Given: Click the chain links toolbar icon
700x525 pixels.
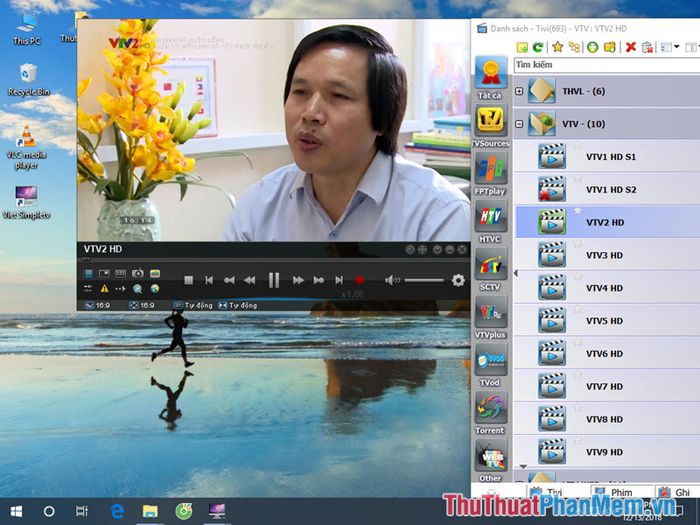Looking at the screenshot, I should click(575, 47).
